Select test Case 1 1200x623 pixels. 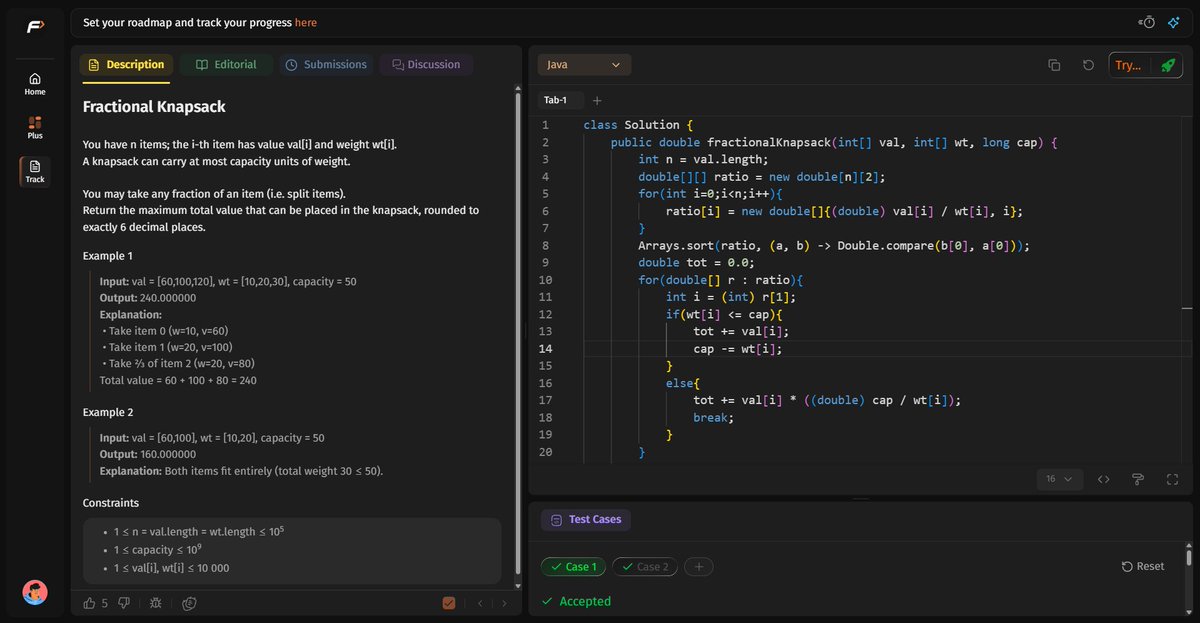(572, 567)
